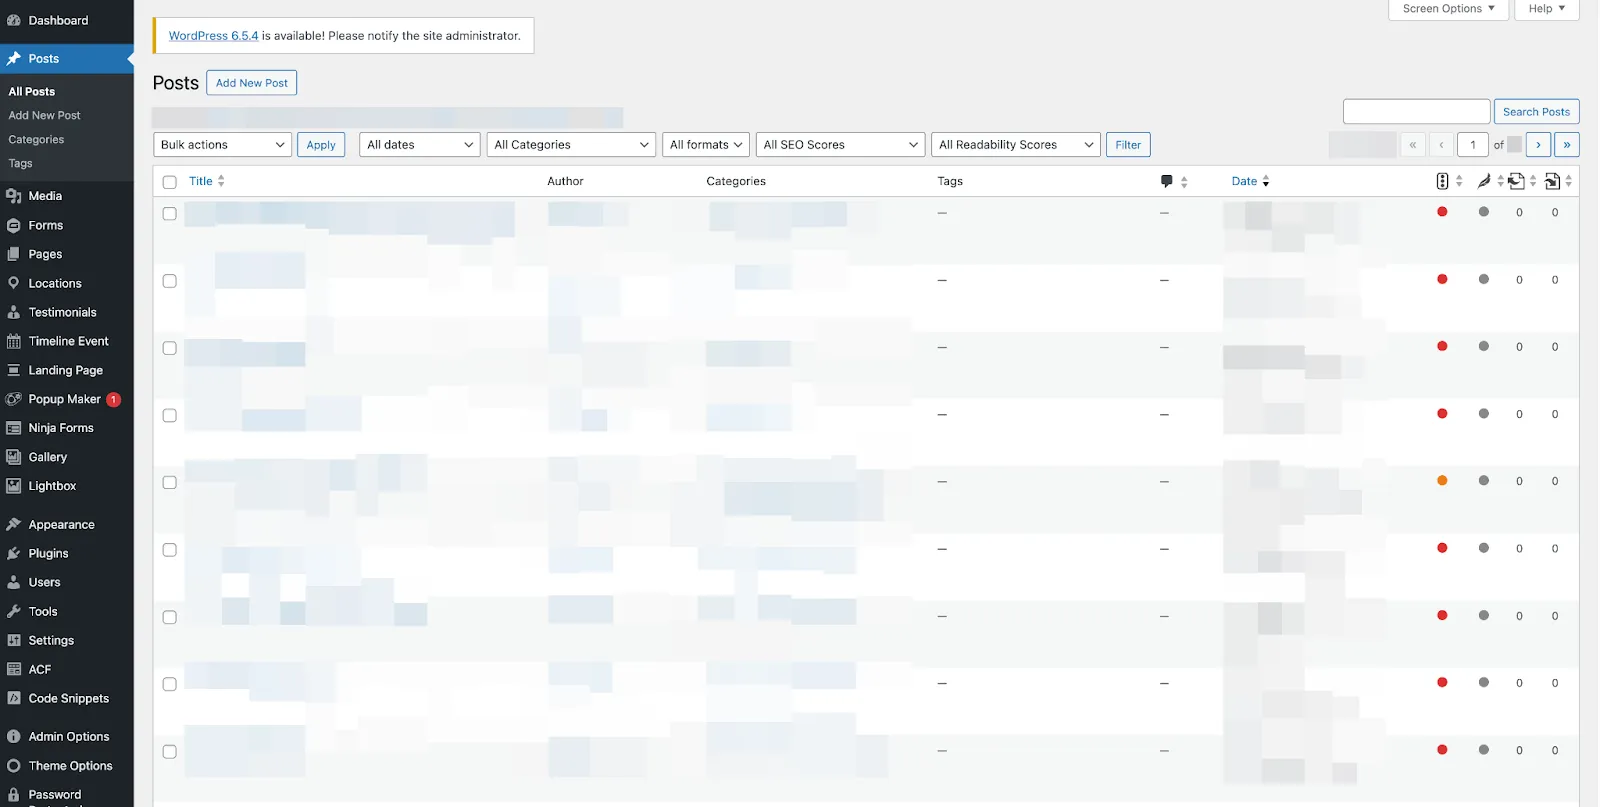Go to the last page arrow
The height and width of the screenshot is (807, 1600).
1567,145
